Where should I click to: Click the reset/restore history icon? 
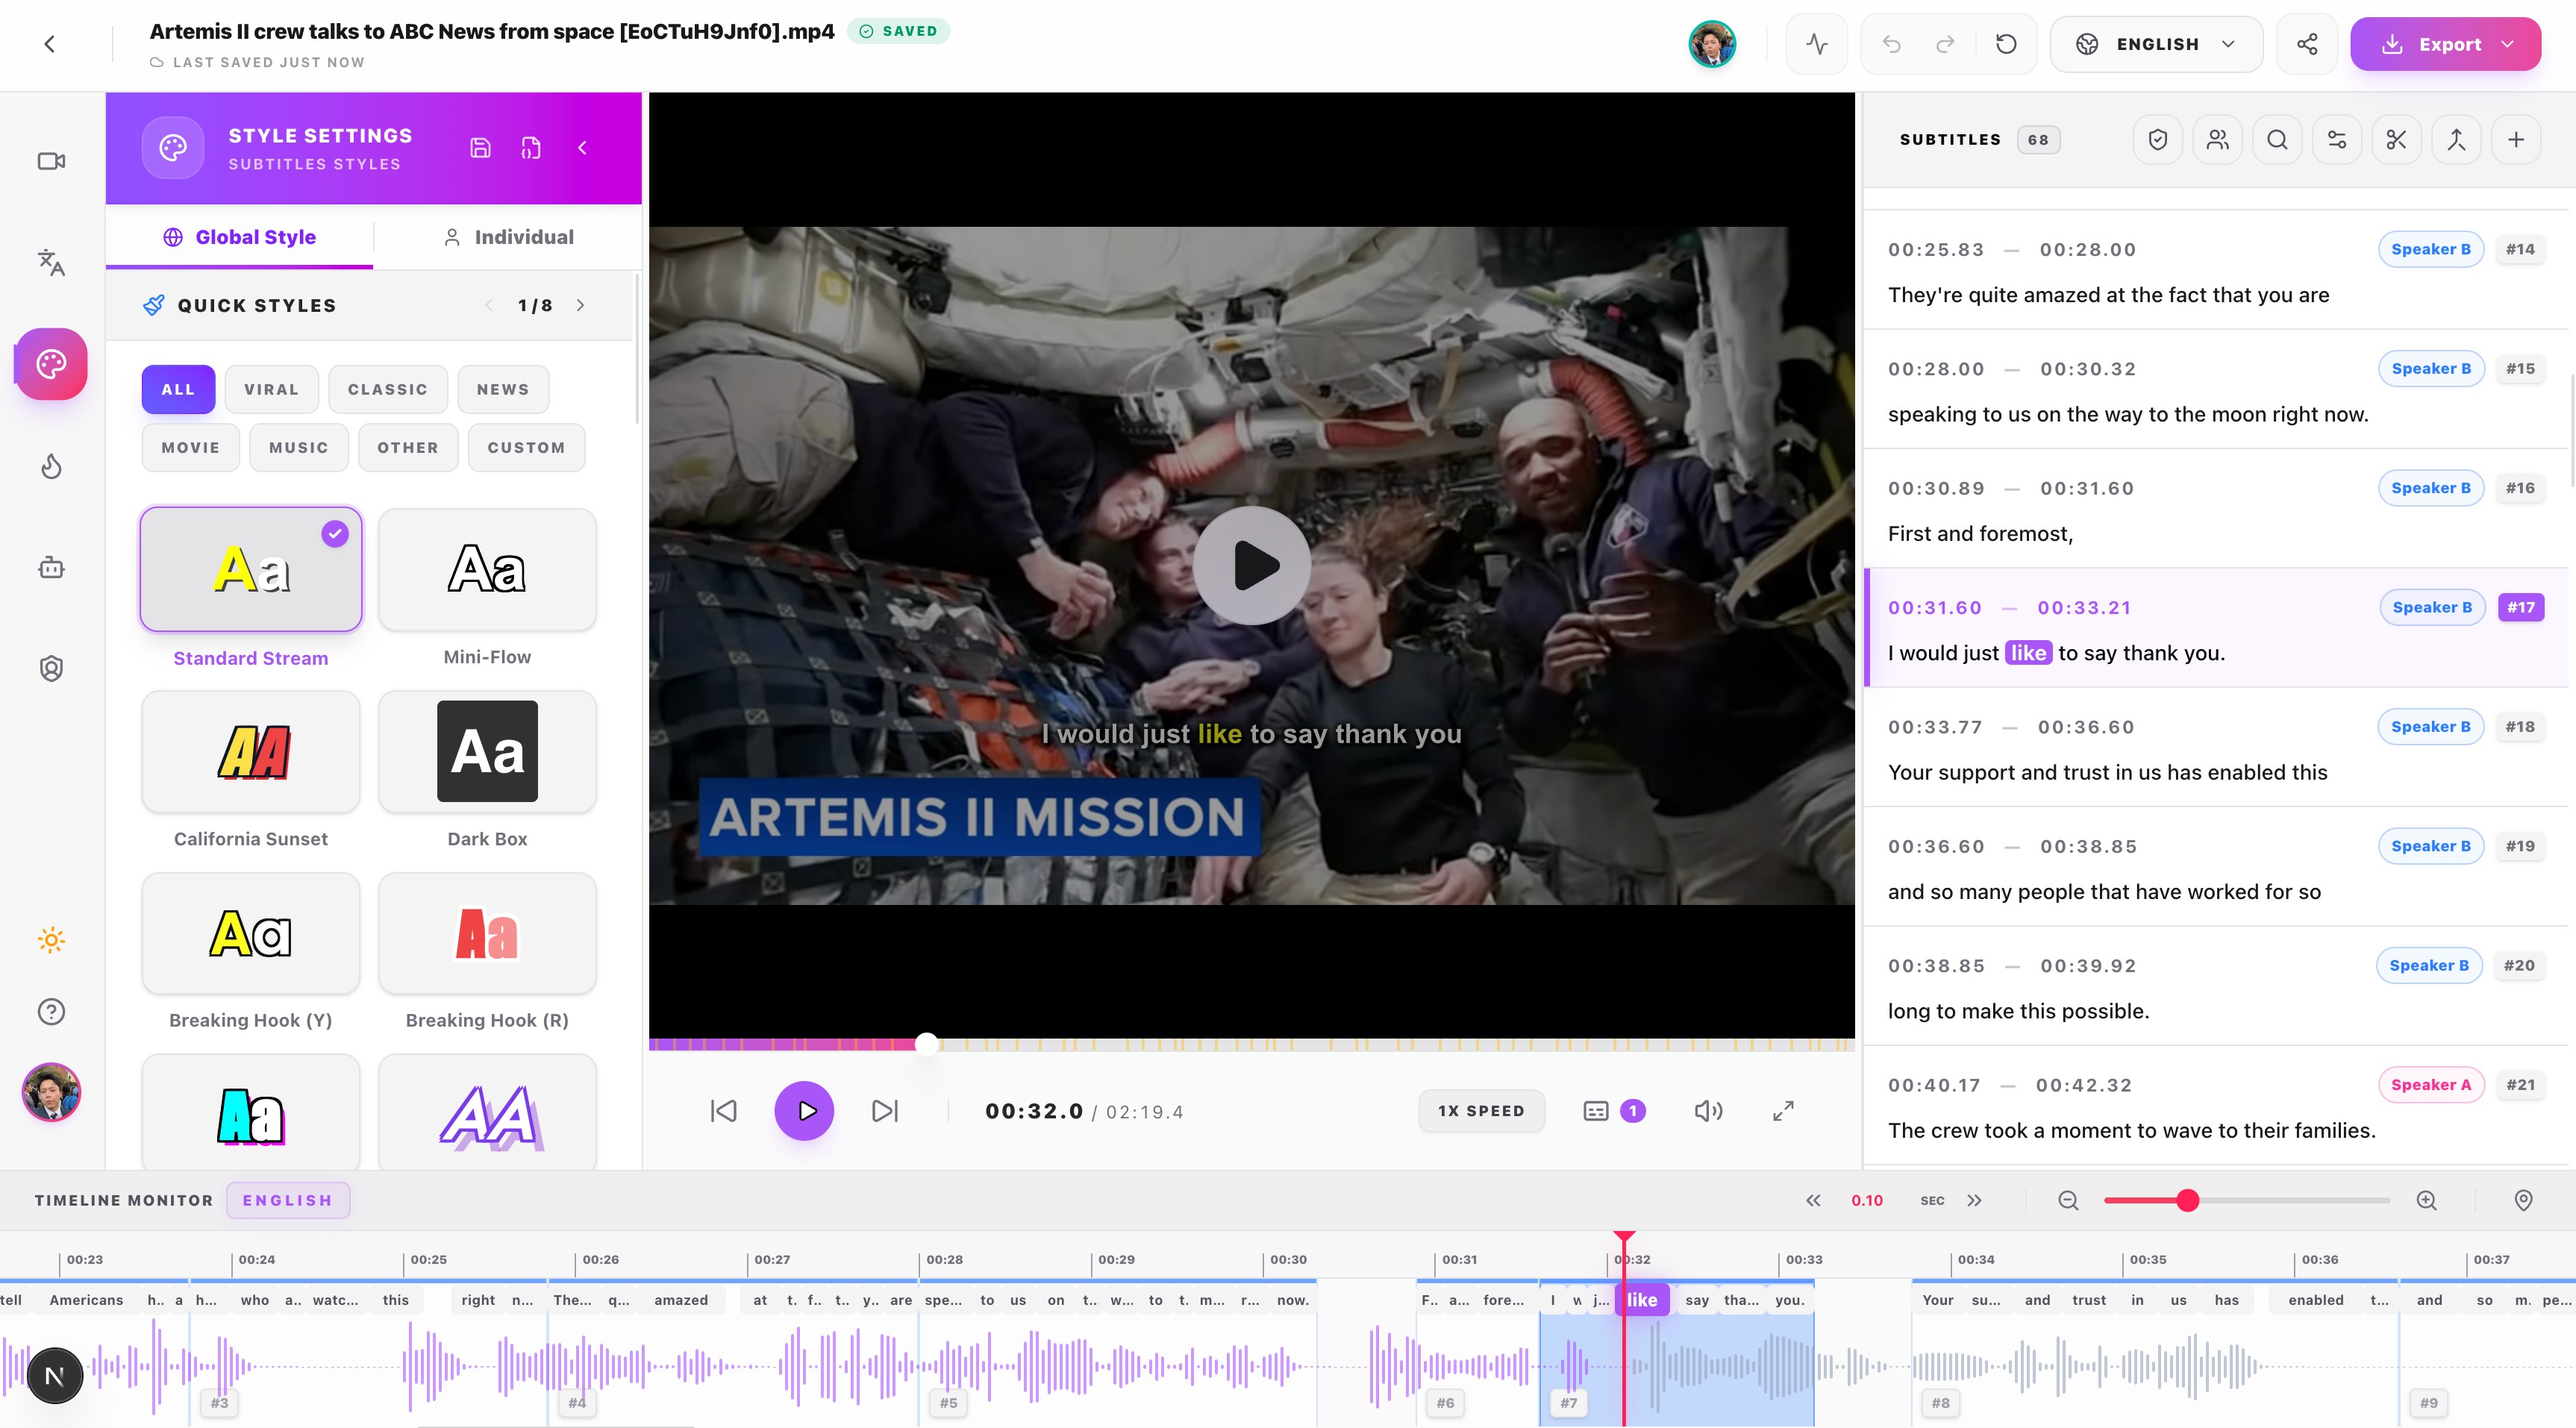coord(2006,44)
